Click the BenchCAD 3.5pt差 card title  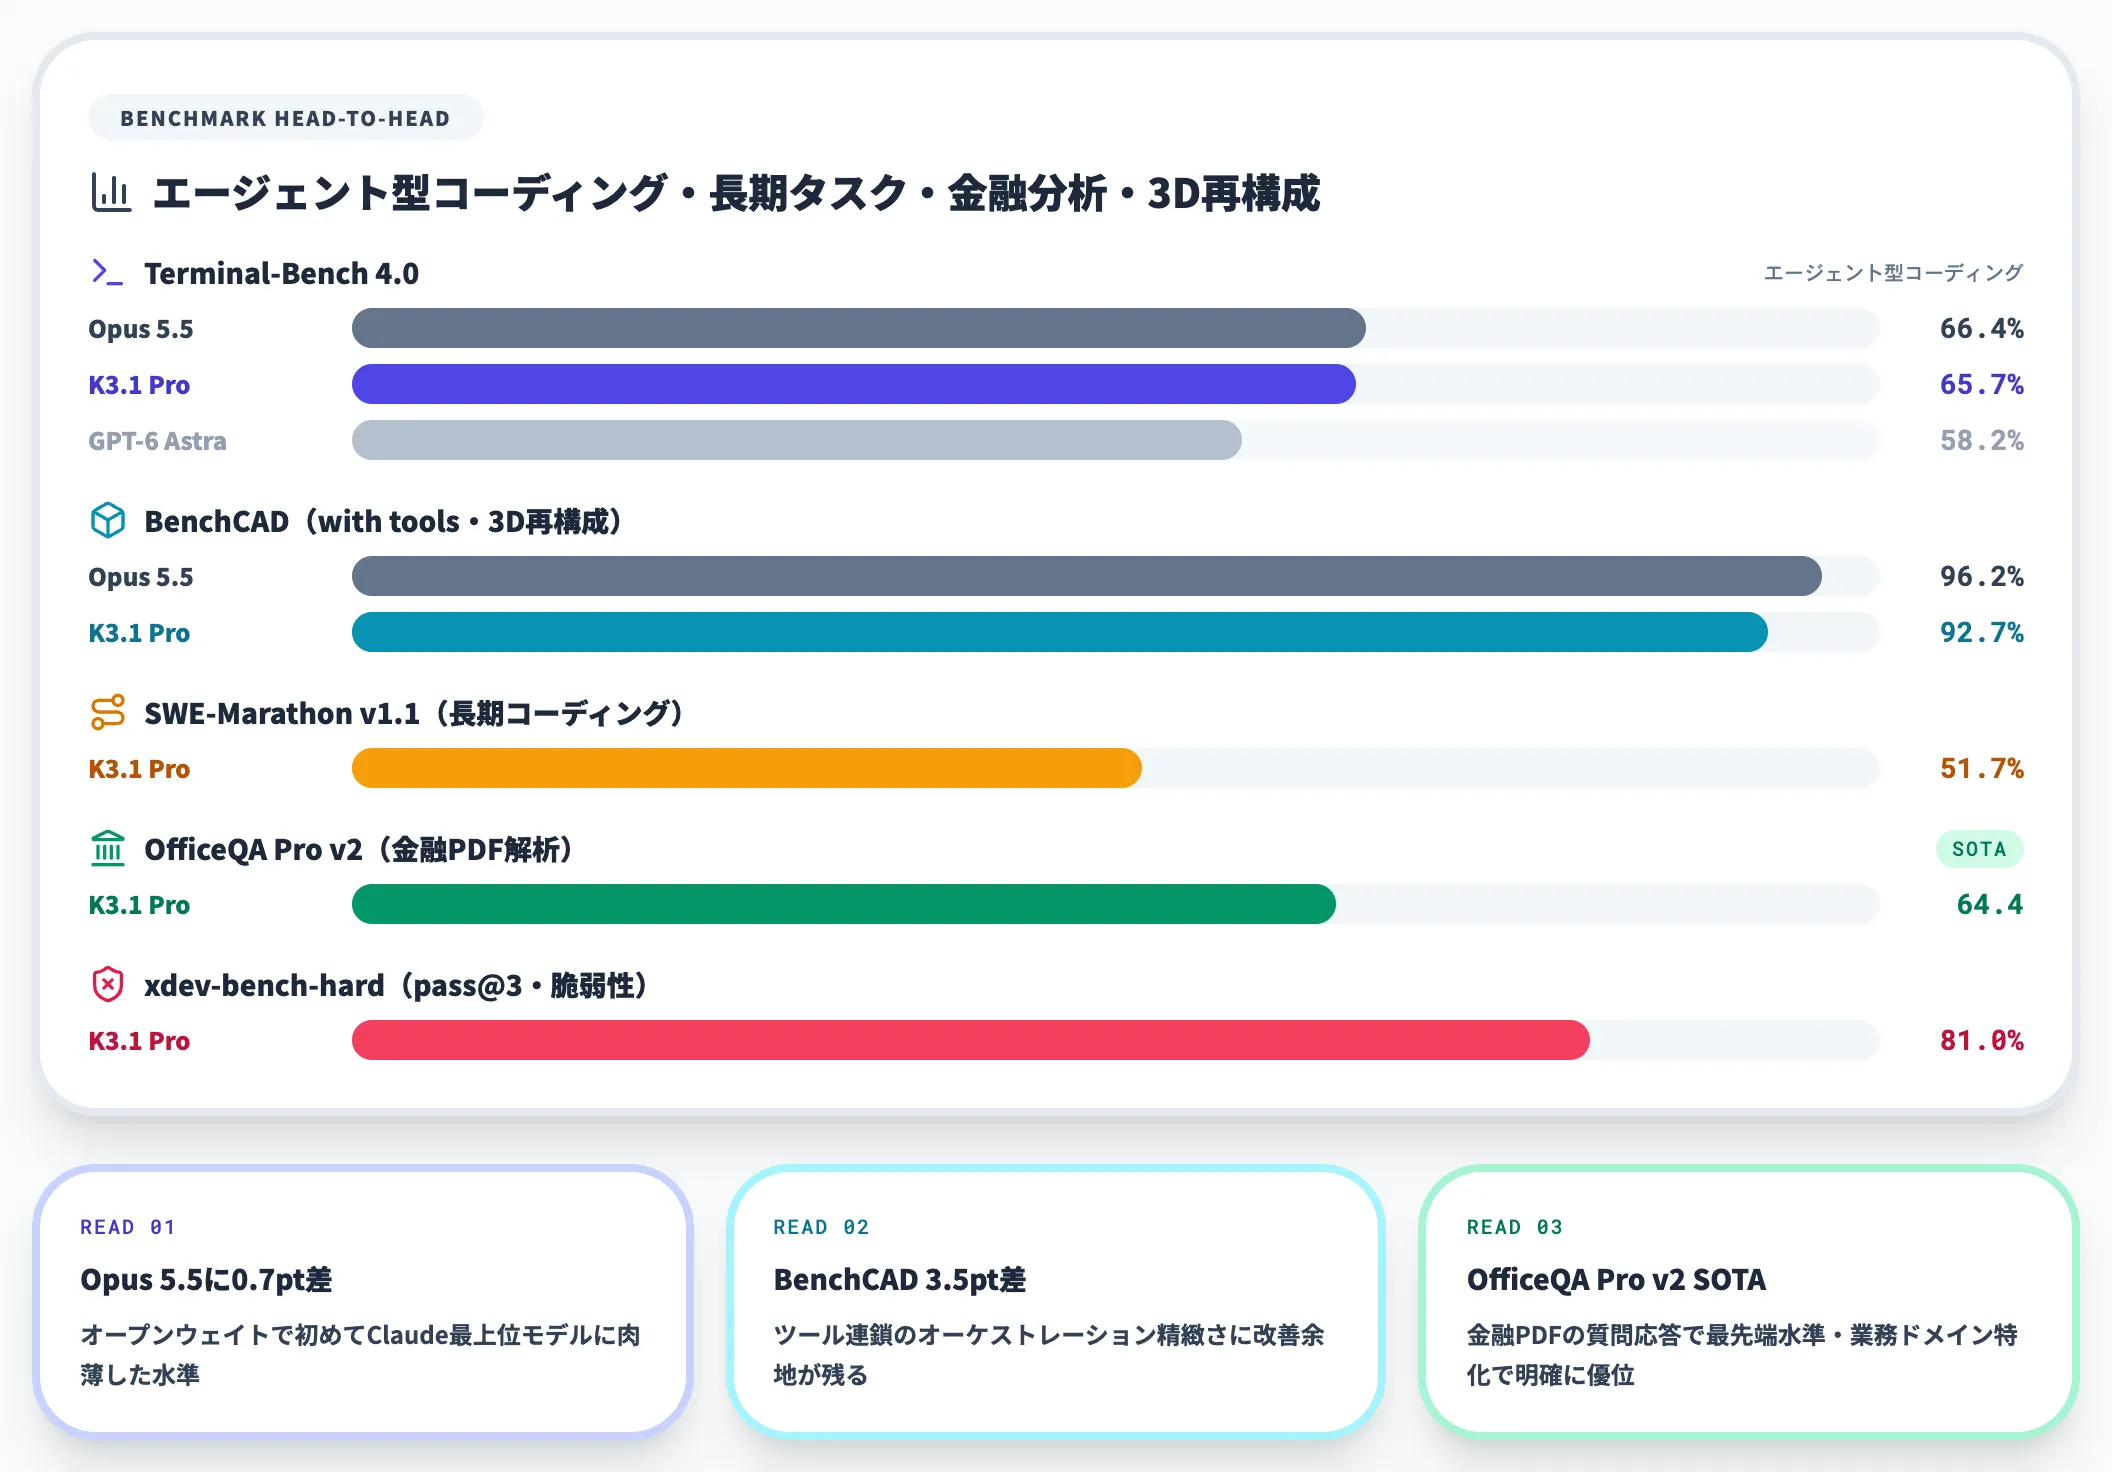coord(899,1280)
